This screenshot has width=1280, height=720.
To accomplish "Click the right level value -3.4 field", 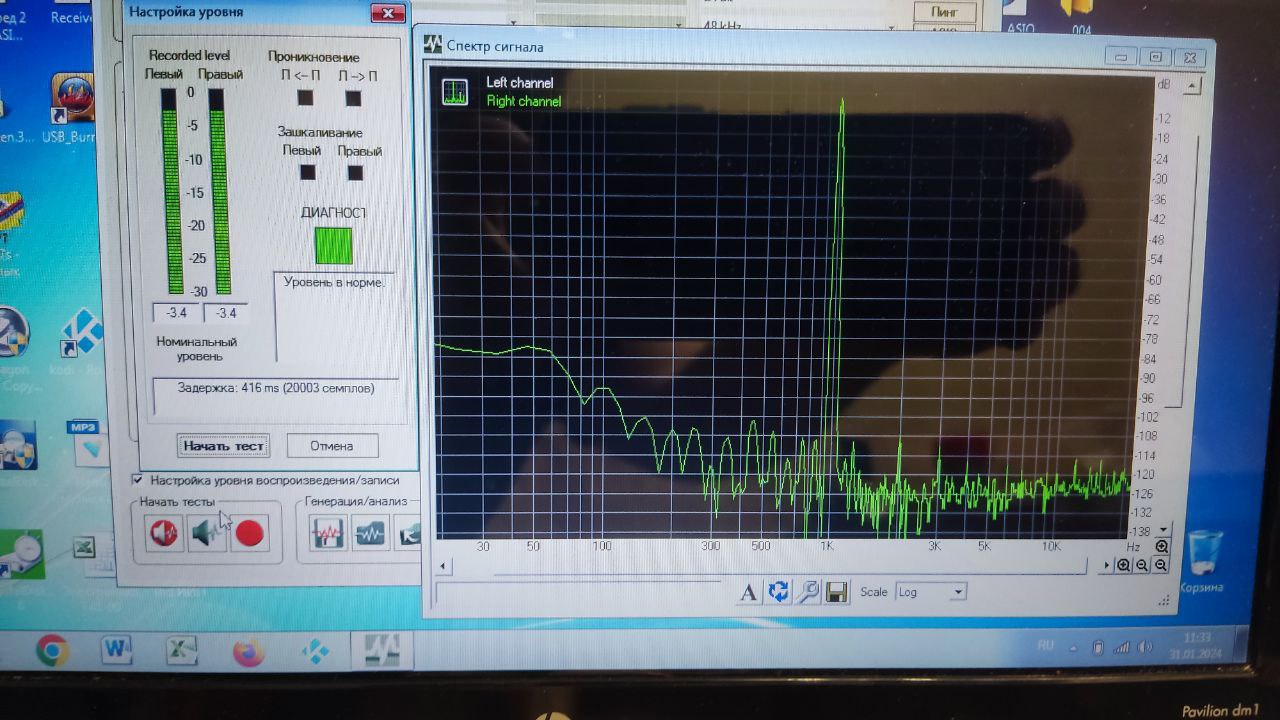I will 226,313.
